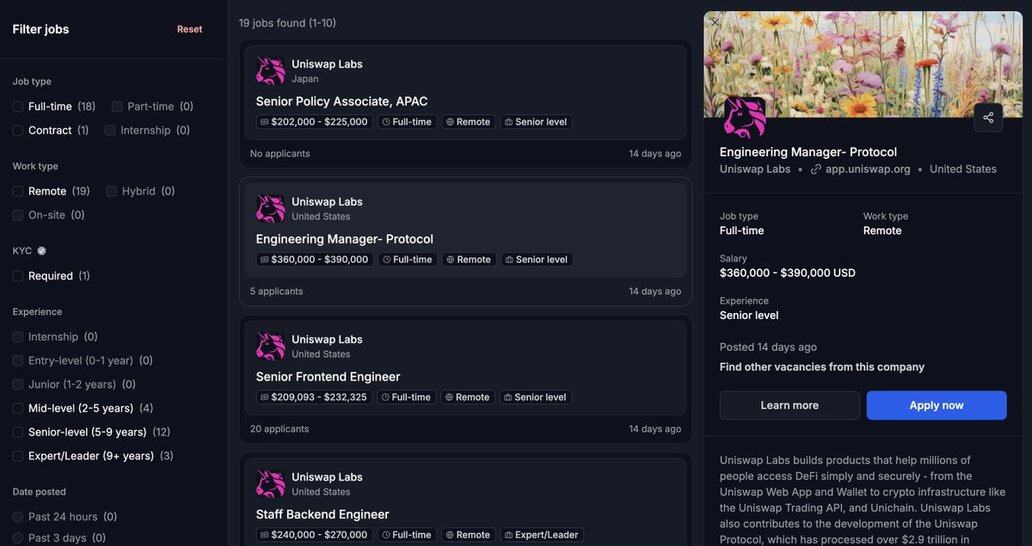Click Uniswap logo on Staff Backend Engineer card
The image size is (1032, 546).
click(270, 485)
